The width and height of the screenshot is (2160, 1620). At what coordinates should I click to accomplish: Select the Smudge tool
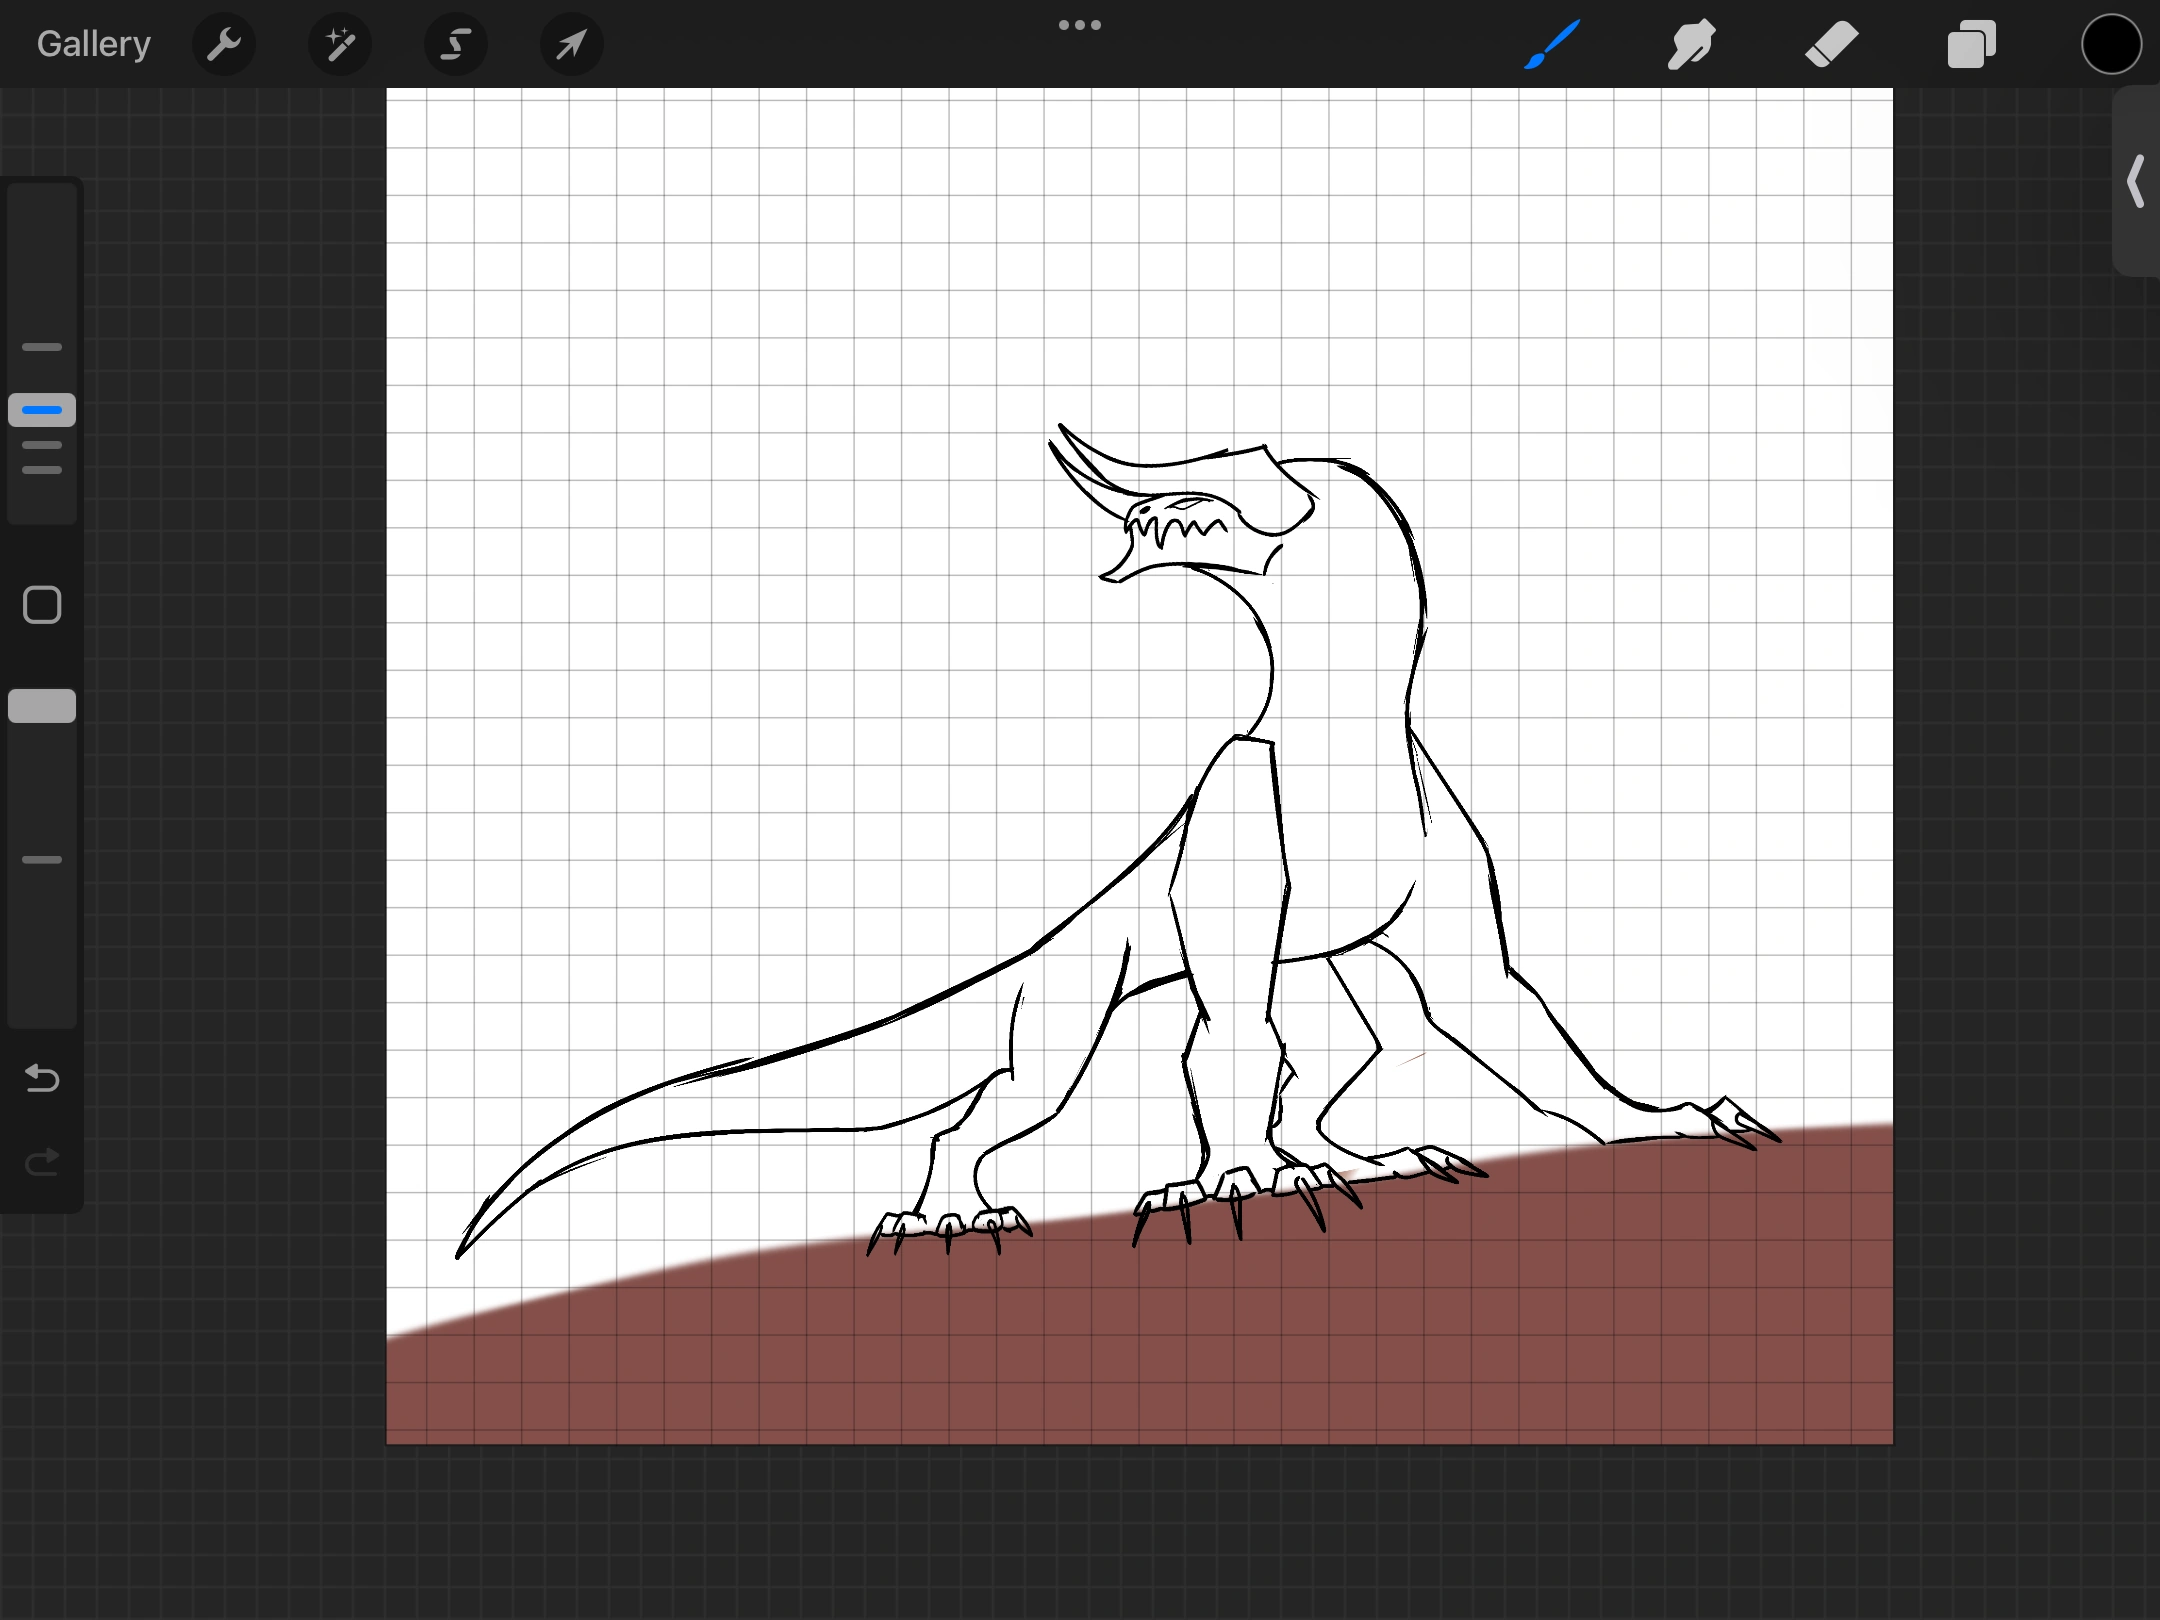pos(1691,44)
